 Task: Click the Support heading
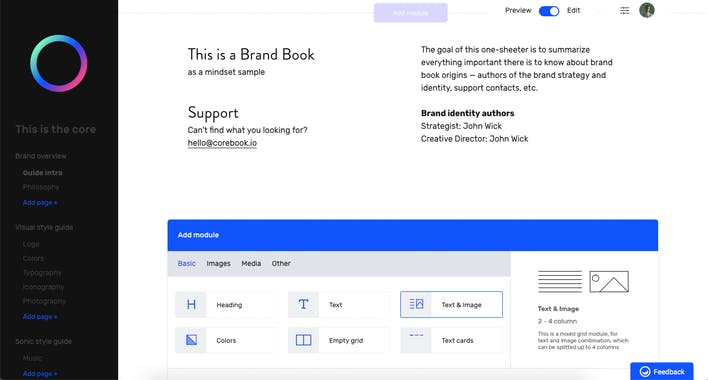click(x=213, y=113)
